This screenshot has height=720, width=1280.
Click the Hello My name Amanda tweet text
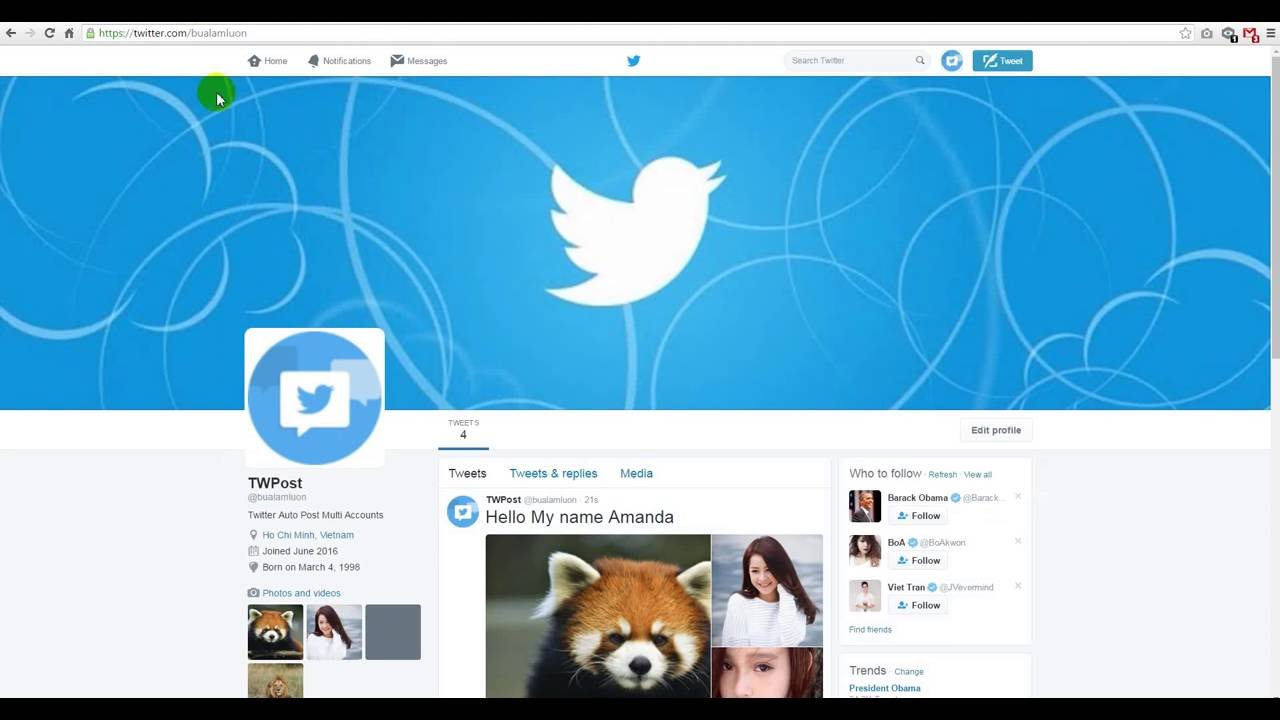click(580, 517)
